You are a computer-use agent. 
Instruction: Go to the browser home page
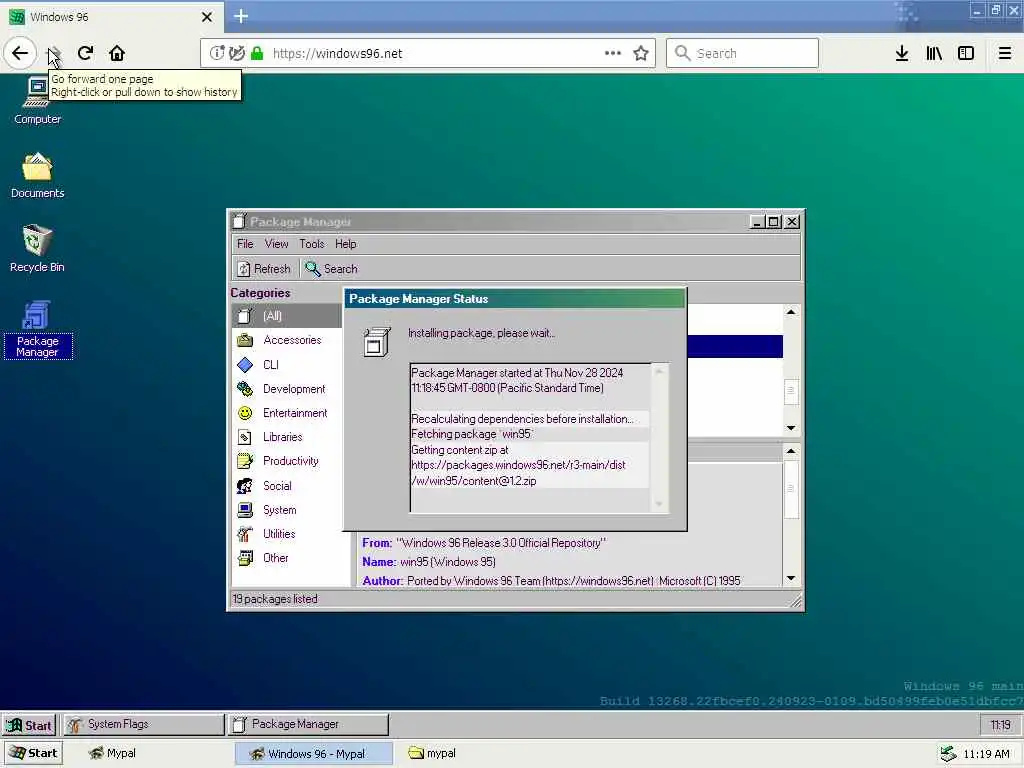pyautogui.click(x=117, y=53)
